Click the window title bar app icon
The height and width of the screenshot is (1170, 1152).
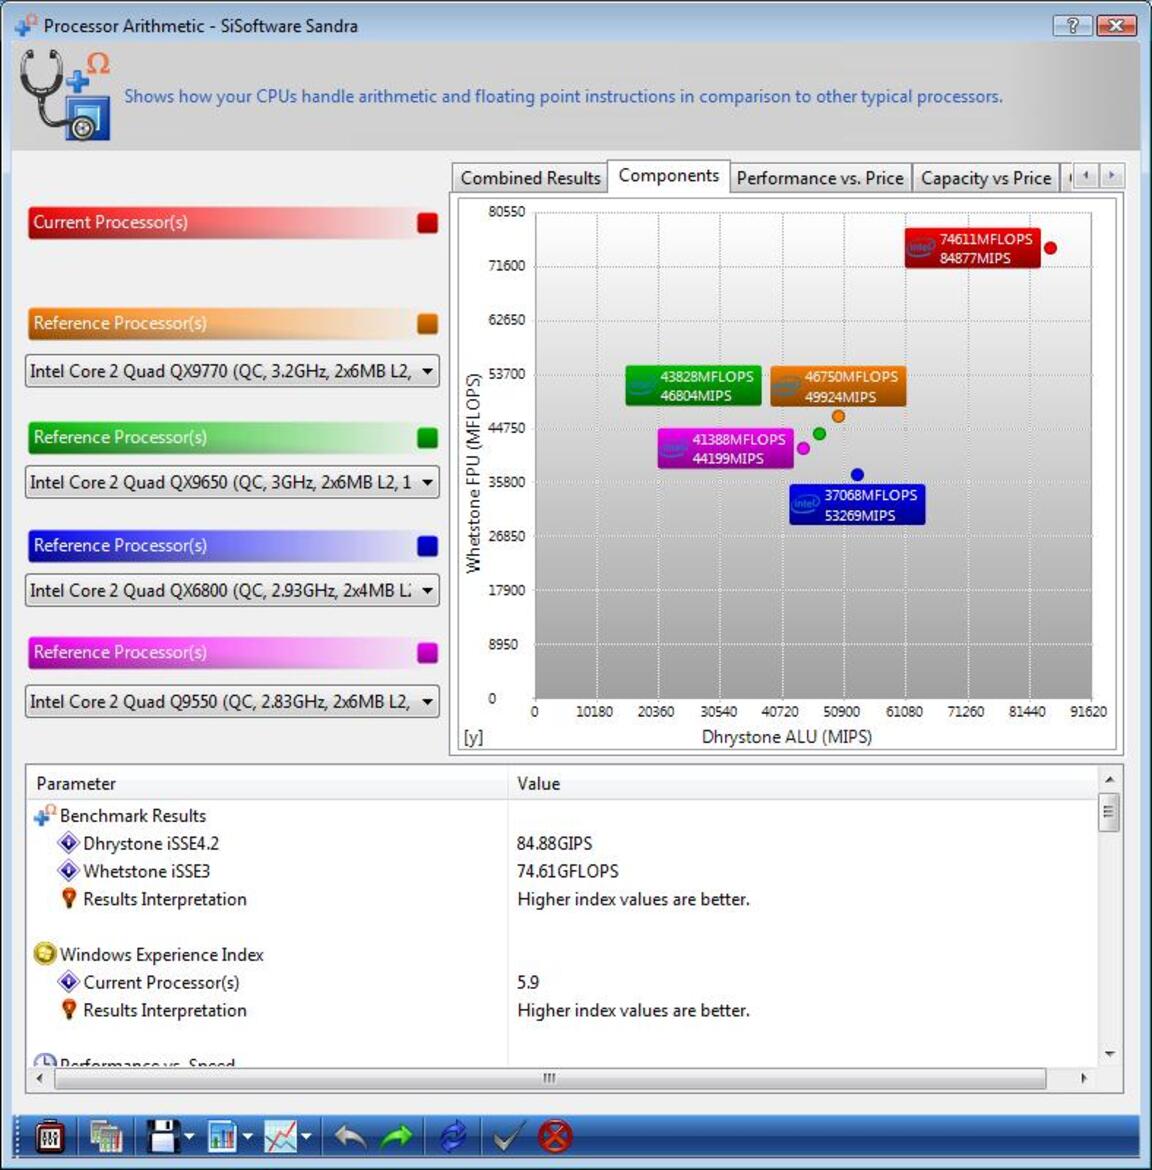tap(26, 25)
